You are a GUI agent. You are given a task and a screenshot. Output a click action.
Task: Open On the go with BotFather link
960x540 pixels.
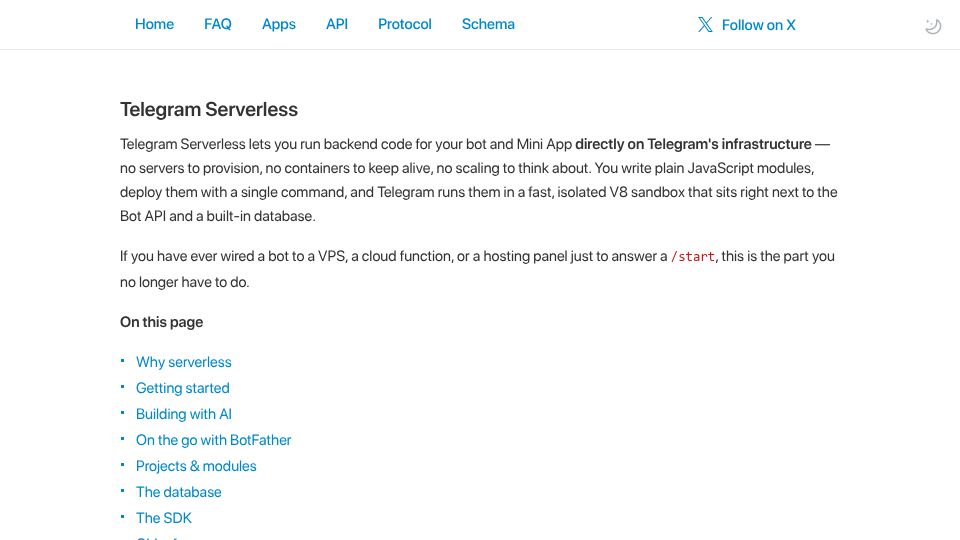point(213,440)
